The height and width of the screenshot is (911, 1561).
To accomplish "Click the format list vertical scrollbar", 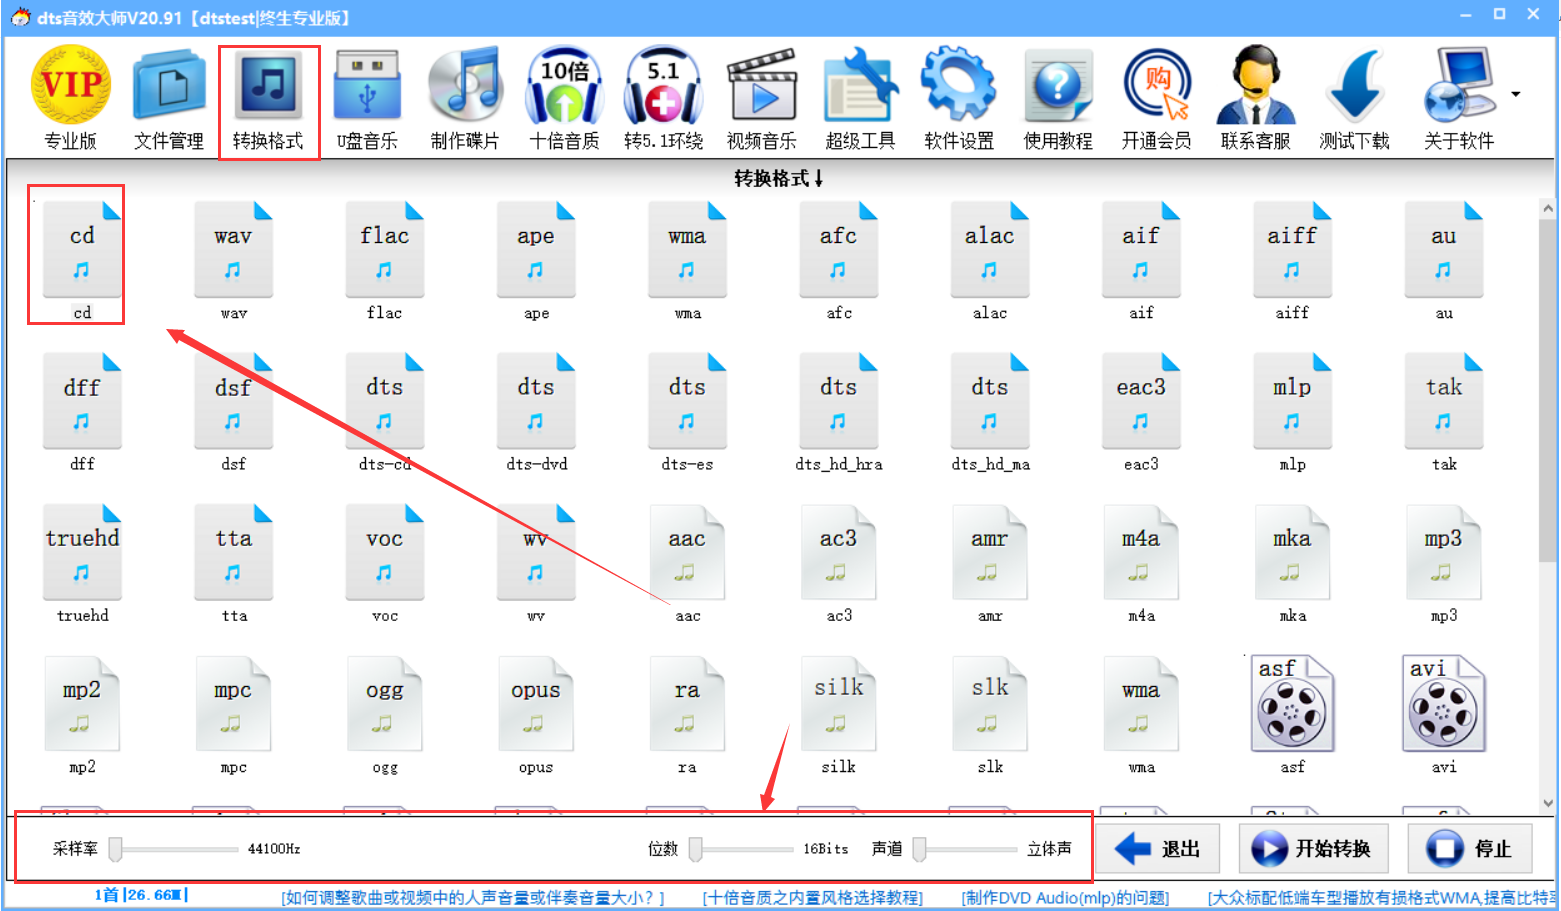I will [x=1548, y=505].
